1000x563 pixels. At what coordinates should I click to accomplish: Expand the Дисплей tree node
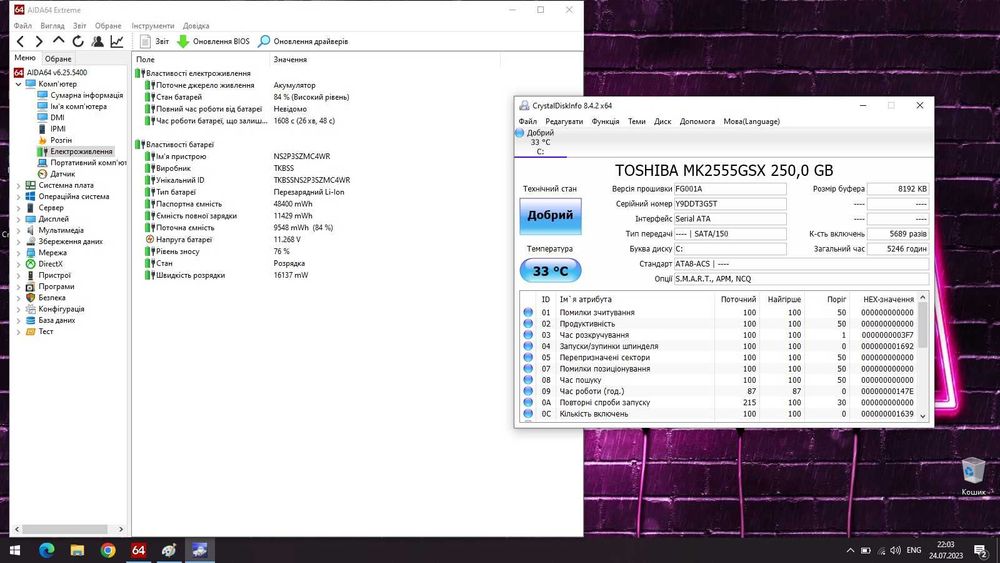click(x=18, y=219)
